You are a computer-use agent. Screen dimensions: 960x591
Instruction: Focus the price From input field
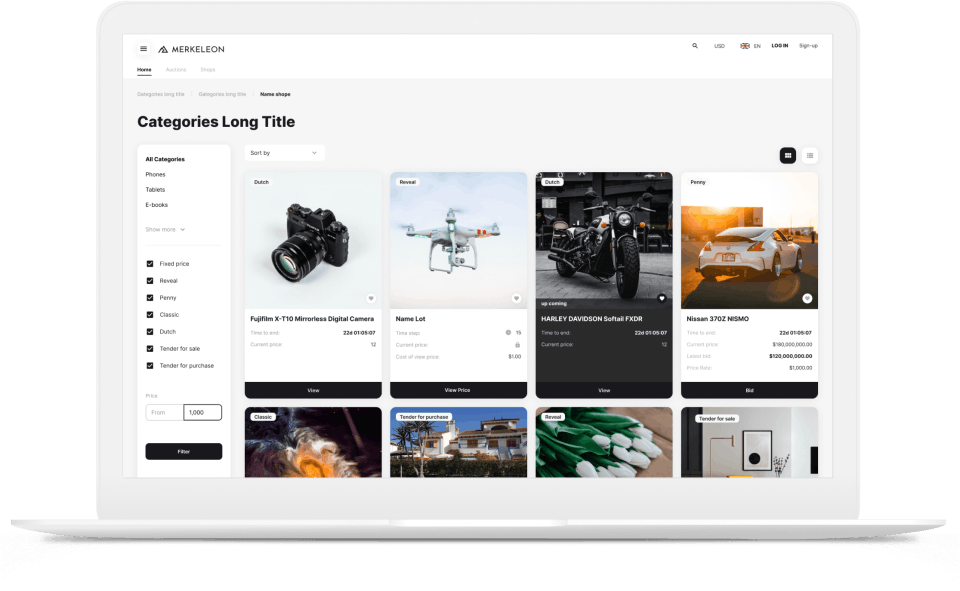click(164, 412)
